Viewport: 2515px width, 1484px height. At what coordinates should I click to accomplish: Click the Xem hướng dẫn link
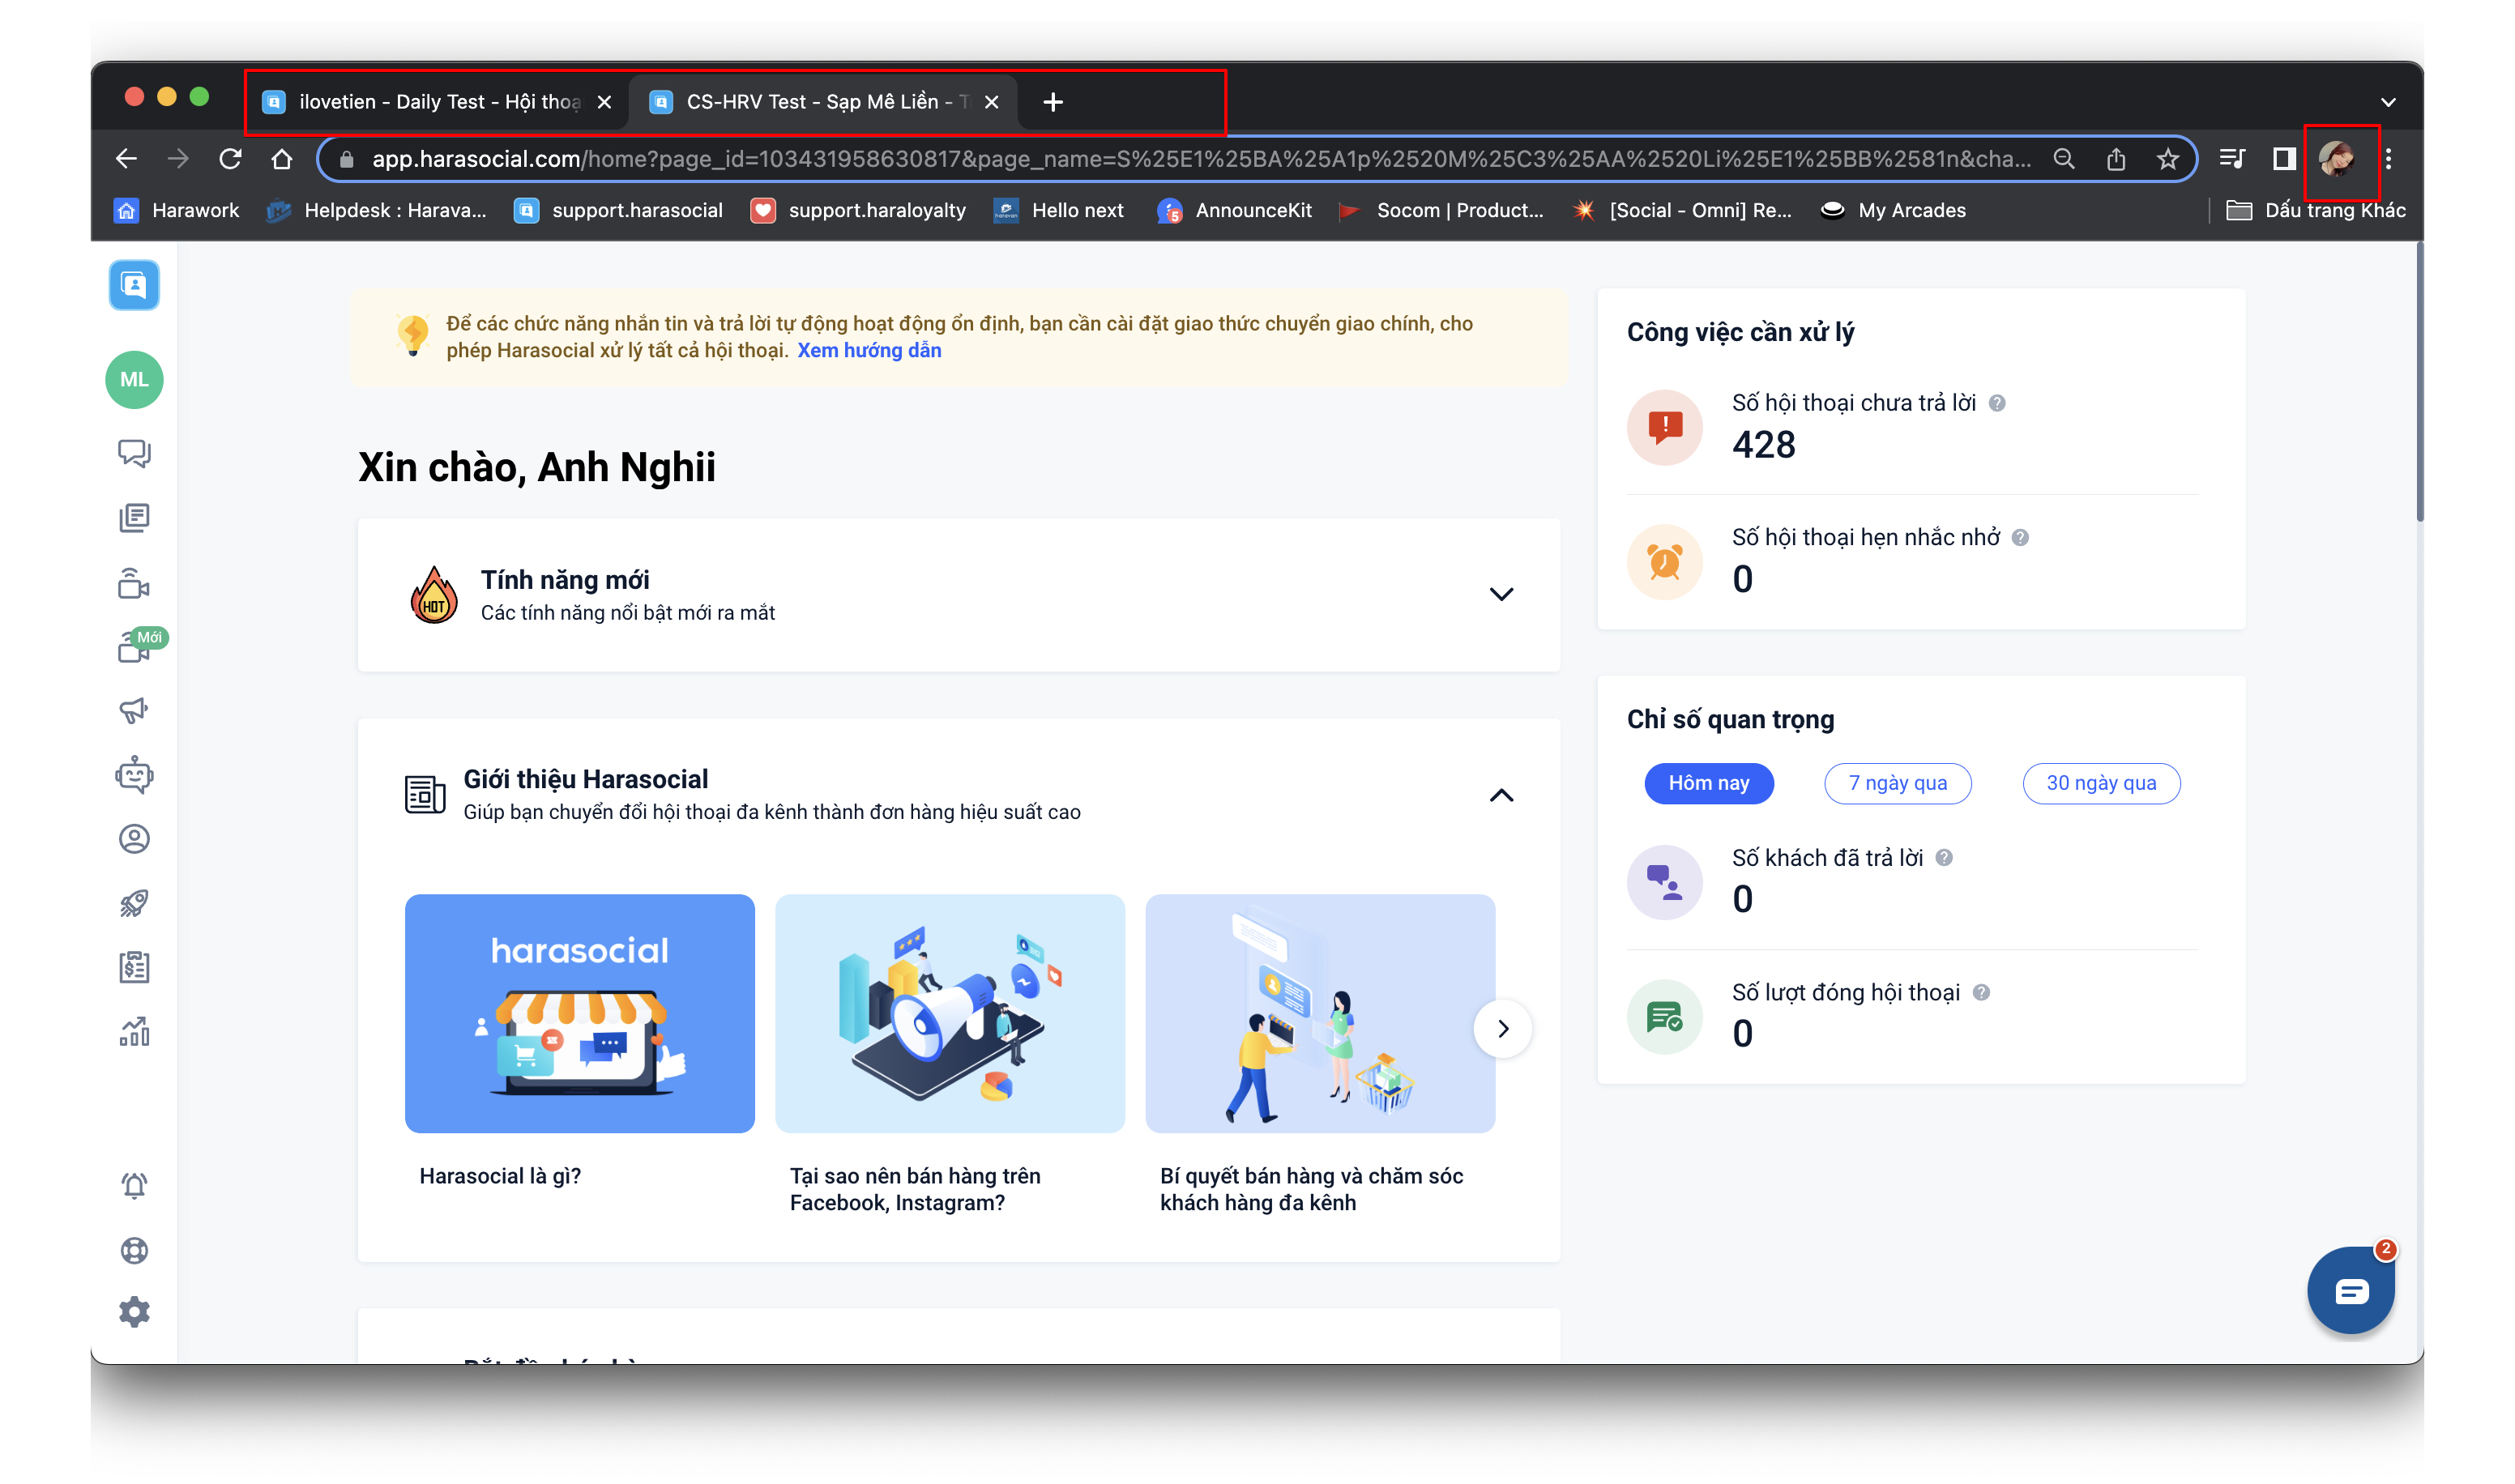(x=869, y=351)
